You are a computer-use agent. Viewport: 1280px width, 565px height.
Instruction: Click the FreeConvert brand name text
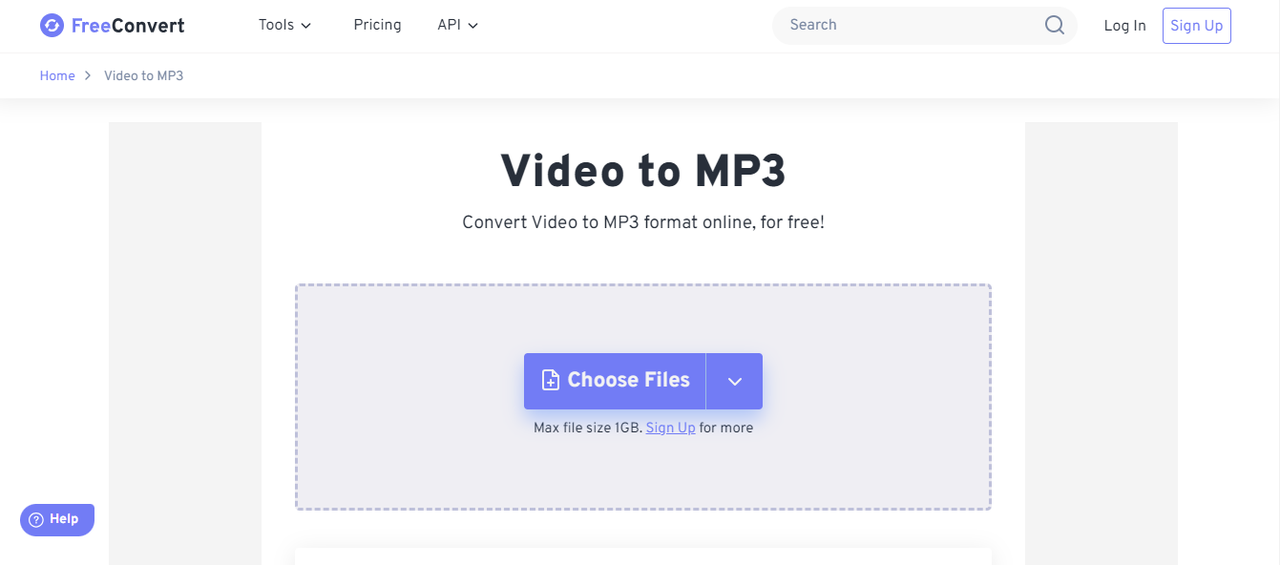[x=128, y=26]
